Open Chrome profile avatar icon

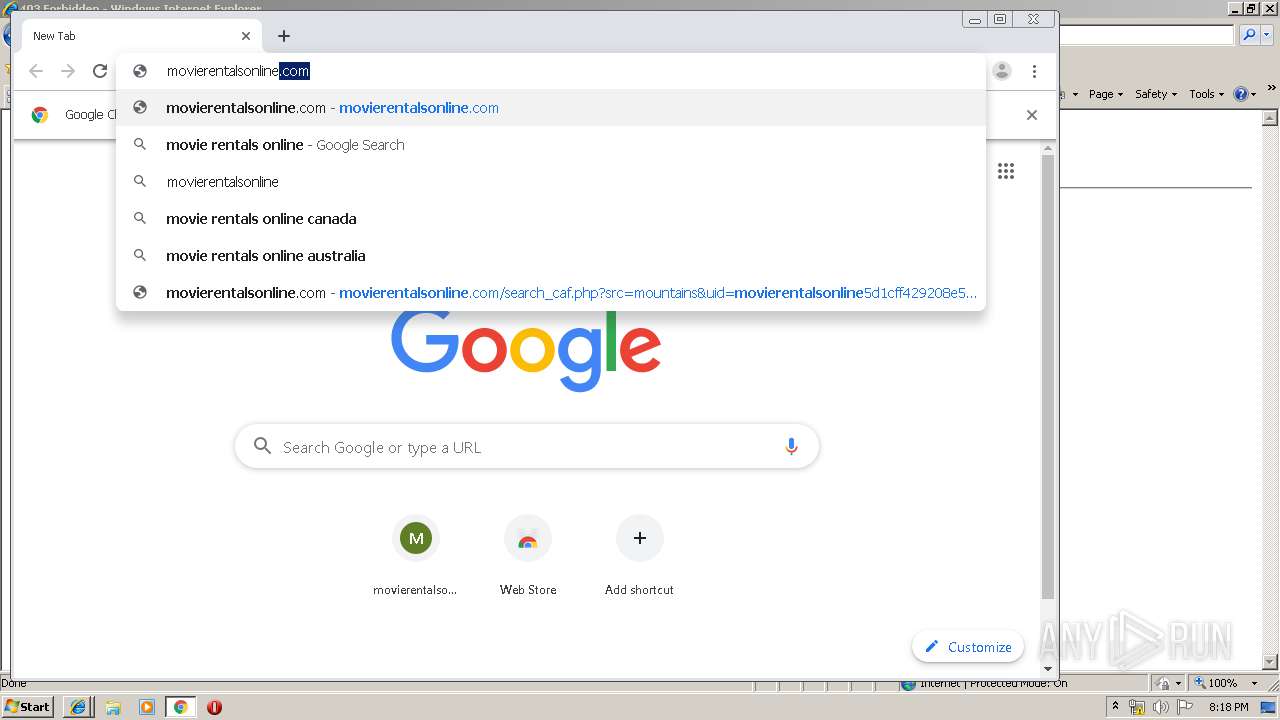click(1002, 71)
